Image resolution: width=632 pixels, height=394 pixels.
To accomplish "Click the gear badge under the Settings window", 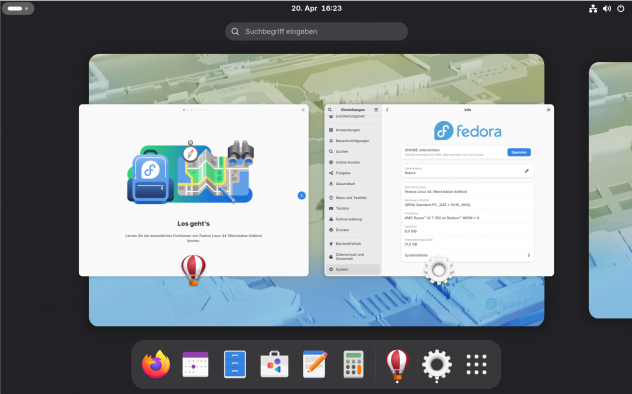I will [x=439, y=270].
